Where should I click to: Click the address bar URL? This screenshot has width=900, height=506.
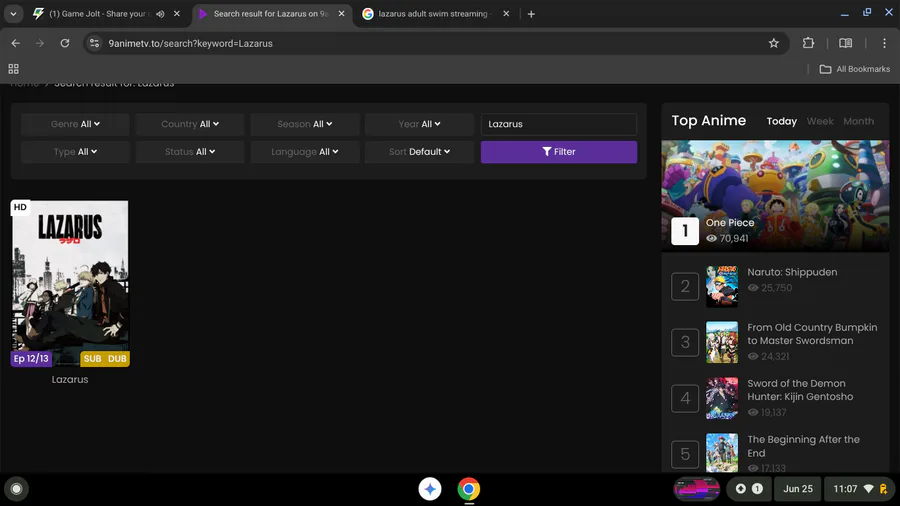point(191,44)
